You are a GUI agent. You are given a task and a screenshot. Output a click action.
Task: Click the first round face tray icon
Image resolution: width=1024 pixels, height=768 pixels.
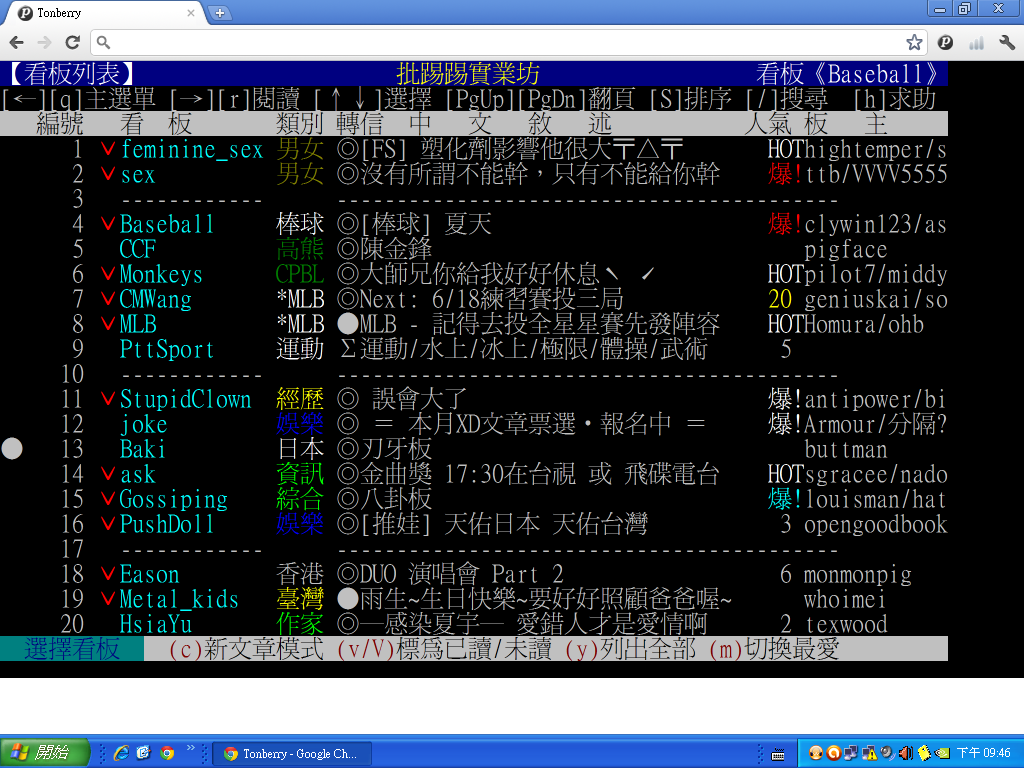point(815,754)
